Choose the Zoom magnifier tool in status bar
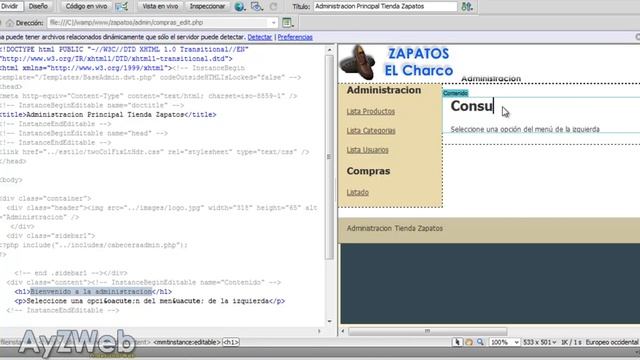The height and width of the screenshot is (360, 640). pos(480,342)
